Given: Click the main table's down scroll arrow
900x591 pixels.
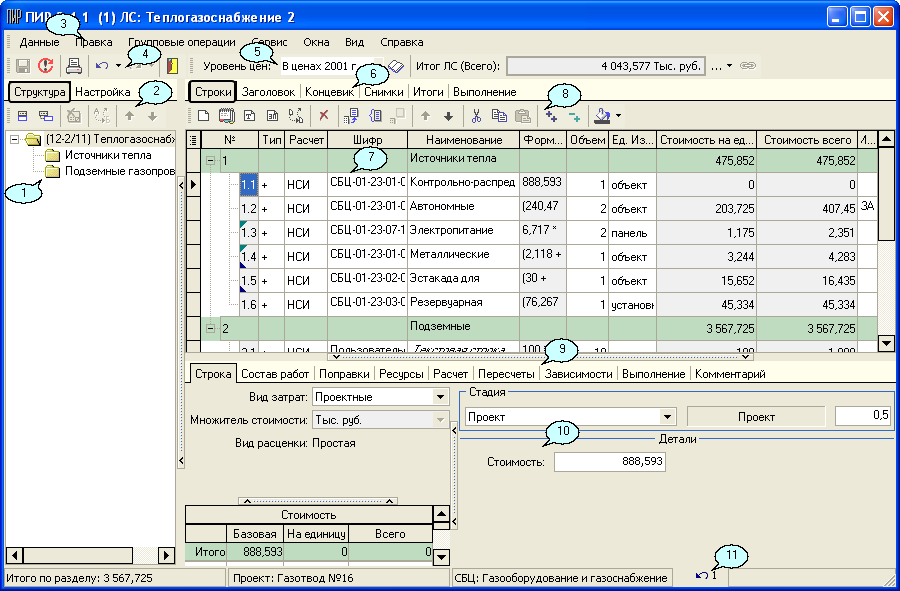Looking at the screenshot, I should 887,343.
